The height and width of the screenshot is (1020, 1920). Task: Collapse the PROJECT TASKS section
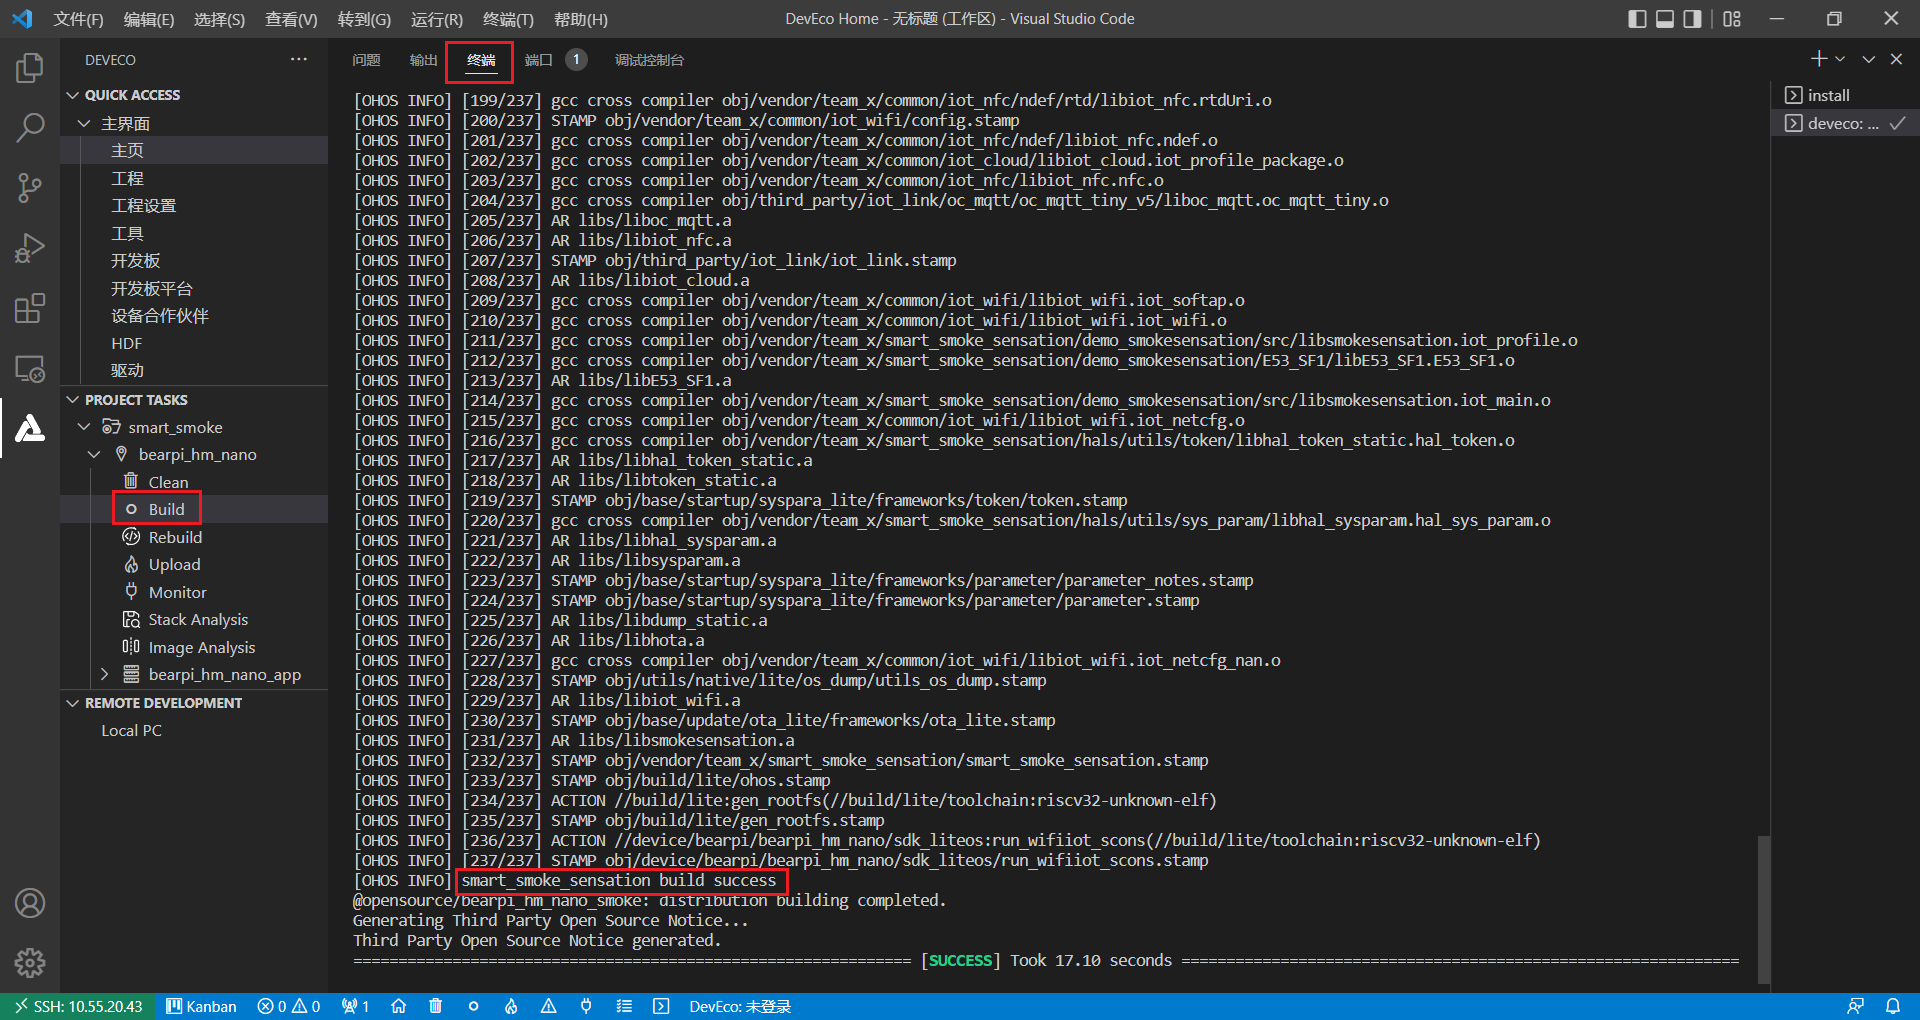[x=72, y=400]
